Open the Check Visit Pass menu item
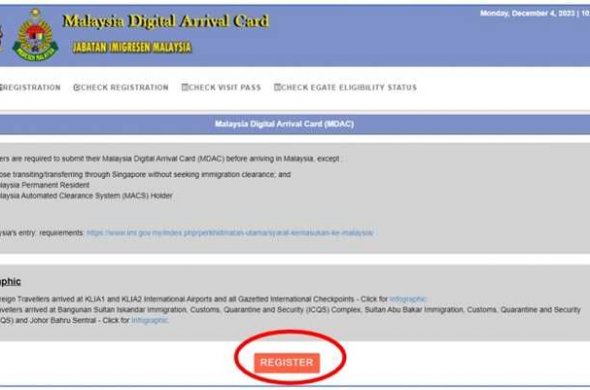This screenshot has width=590, height=390. pos(221,87)
